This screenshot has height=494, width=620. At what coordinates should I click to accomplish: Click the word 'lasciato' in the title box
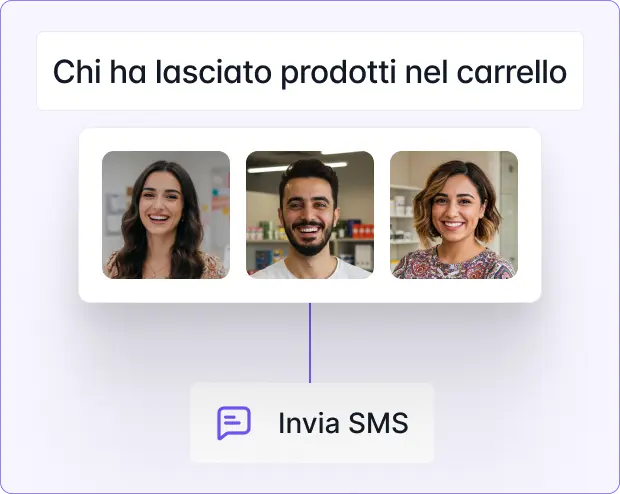pyautogui.click(x=213, y=72)
